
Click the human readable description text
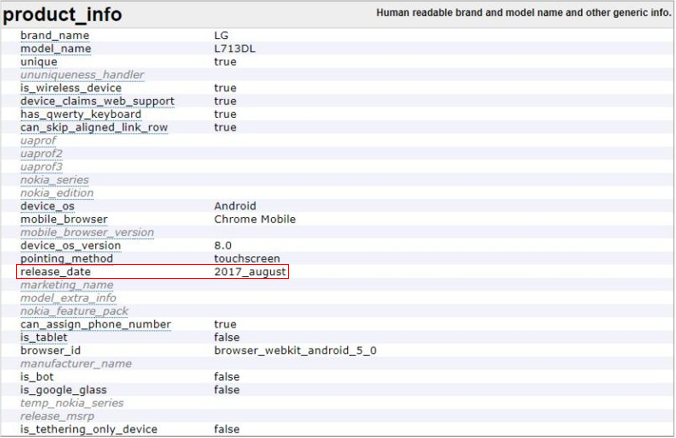[x=524, y=13]
